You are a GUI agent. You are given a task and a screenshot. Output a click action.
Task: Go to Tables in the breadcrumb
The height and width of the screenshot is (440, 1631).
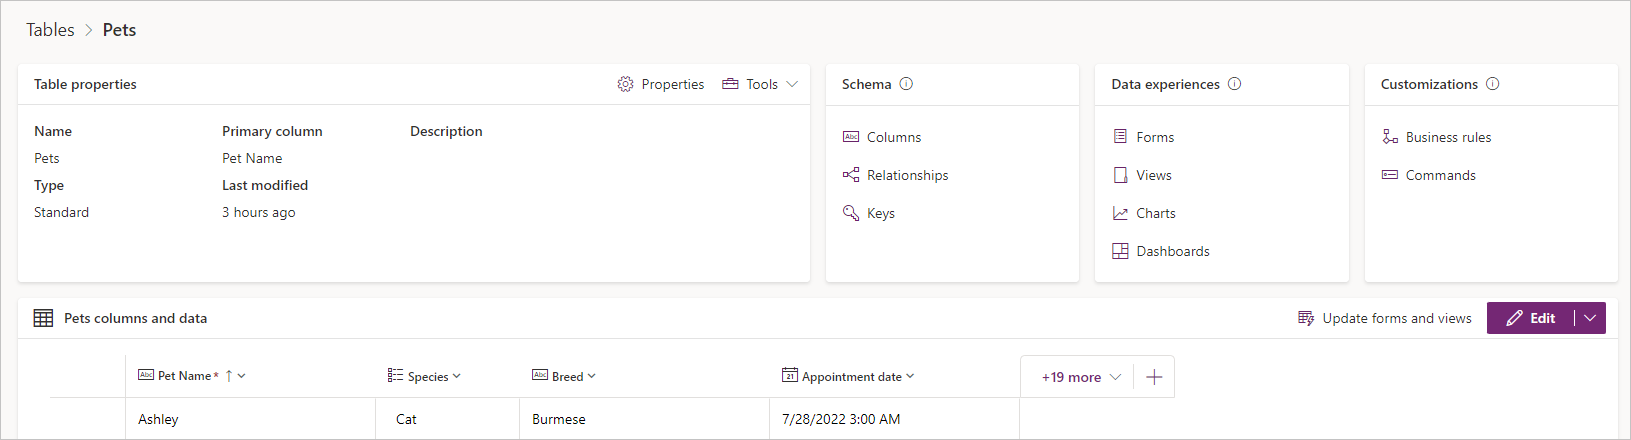click(50, 30)
